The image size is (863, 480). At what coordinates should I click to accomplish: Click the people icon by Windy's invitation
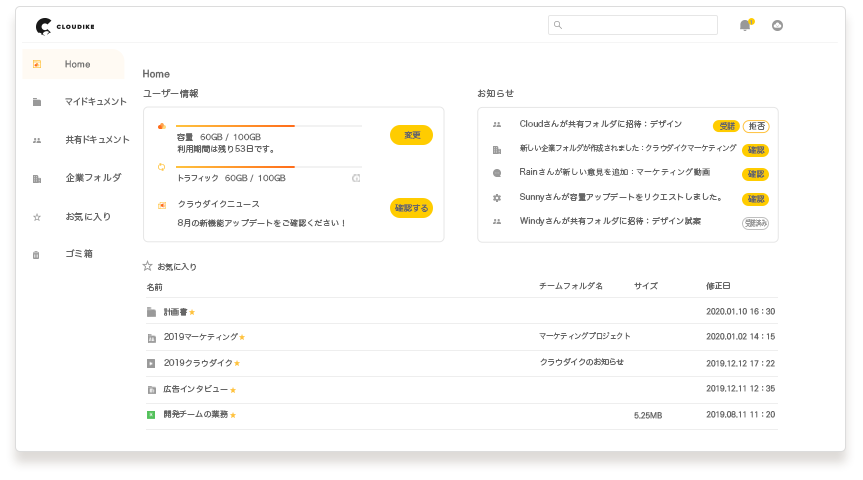click(x=497, y=222)
